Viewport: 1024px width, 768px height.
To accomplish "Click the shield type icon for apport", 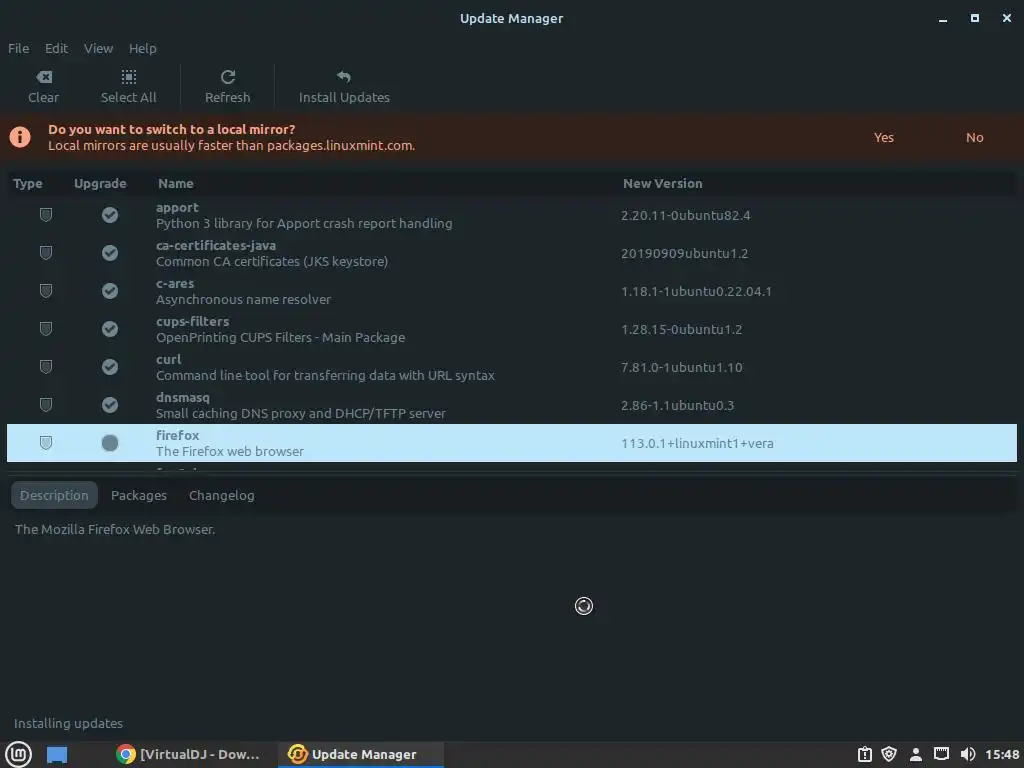I will pos(46,215).
